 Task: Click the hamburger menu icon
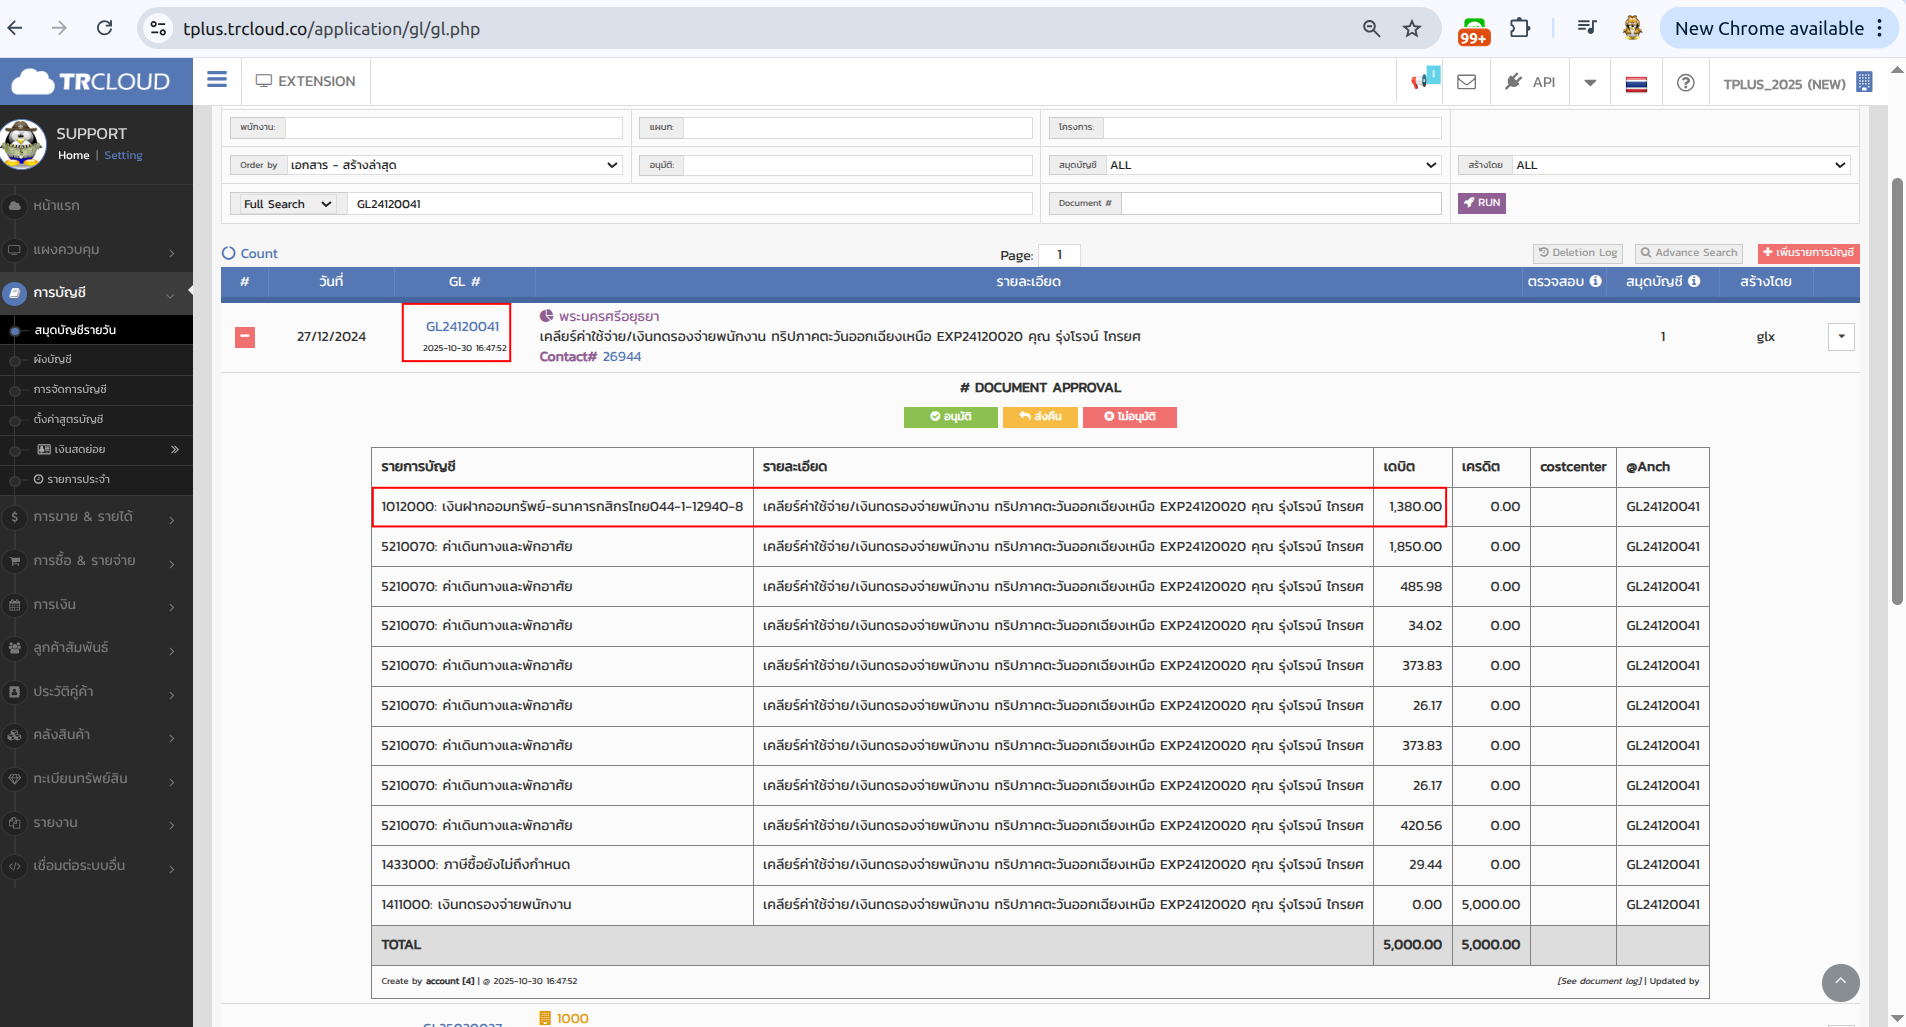(217, 80)
